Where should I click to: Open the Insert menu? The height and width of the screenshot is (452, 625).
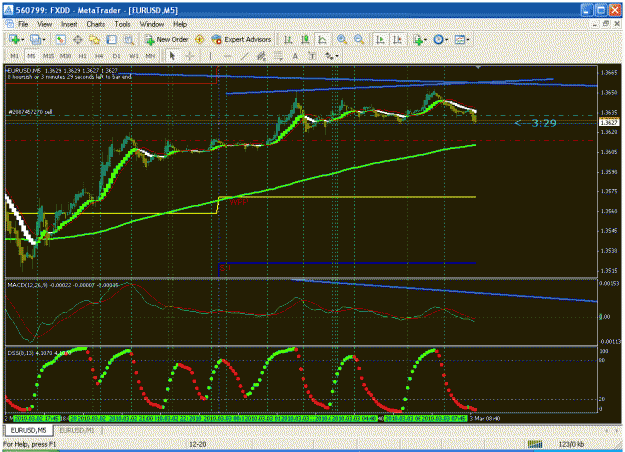coord(69,24)
